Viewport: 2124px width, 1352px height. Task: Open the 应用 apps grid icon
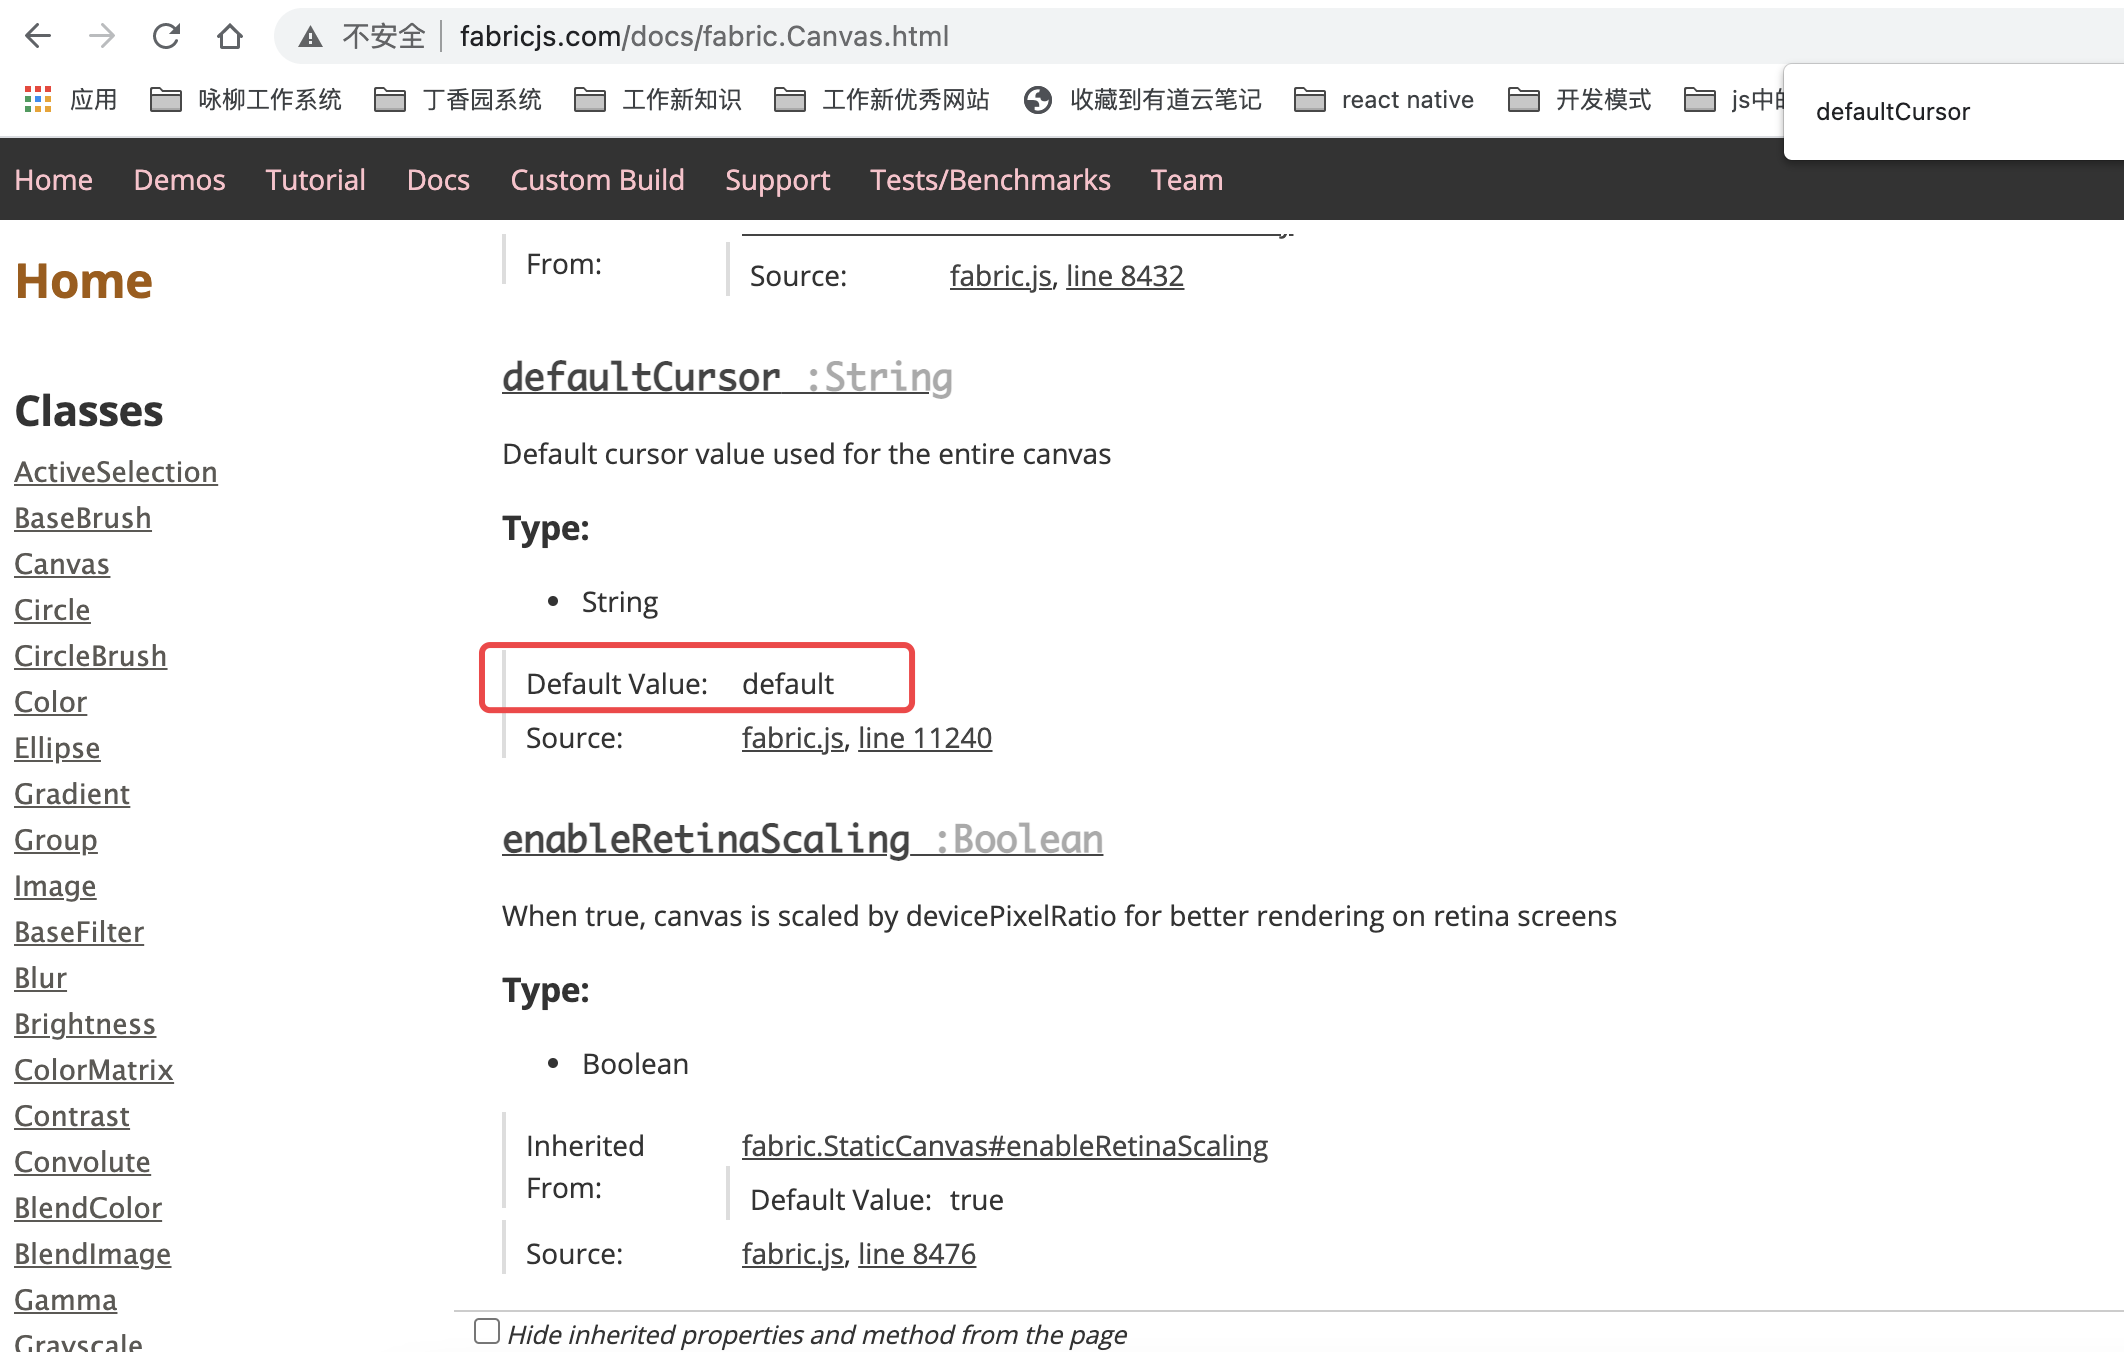click(x=38, y=99)
